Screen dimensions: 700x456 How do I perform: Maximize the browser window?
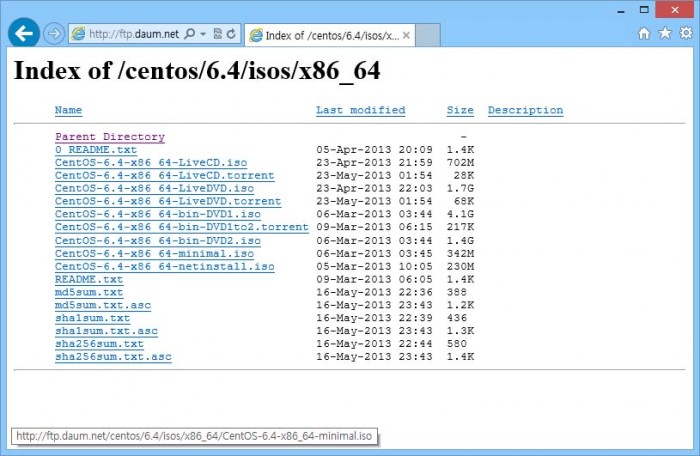(644, 9)
